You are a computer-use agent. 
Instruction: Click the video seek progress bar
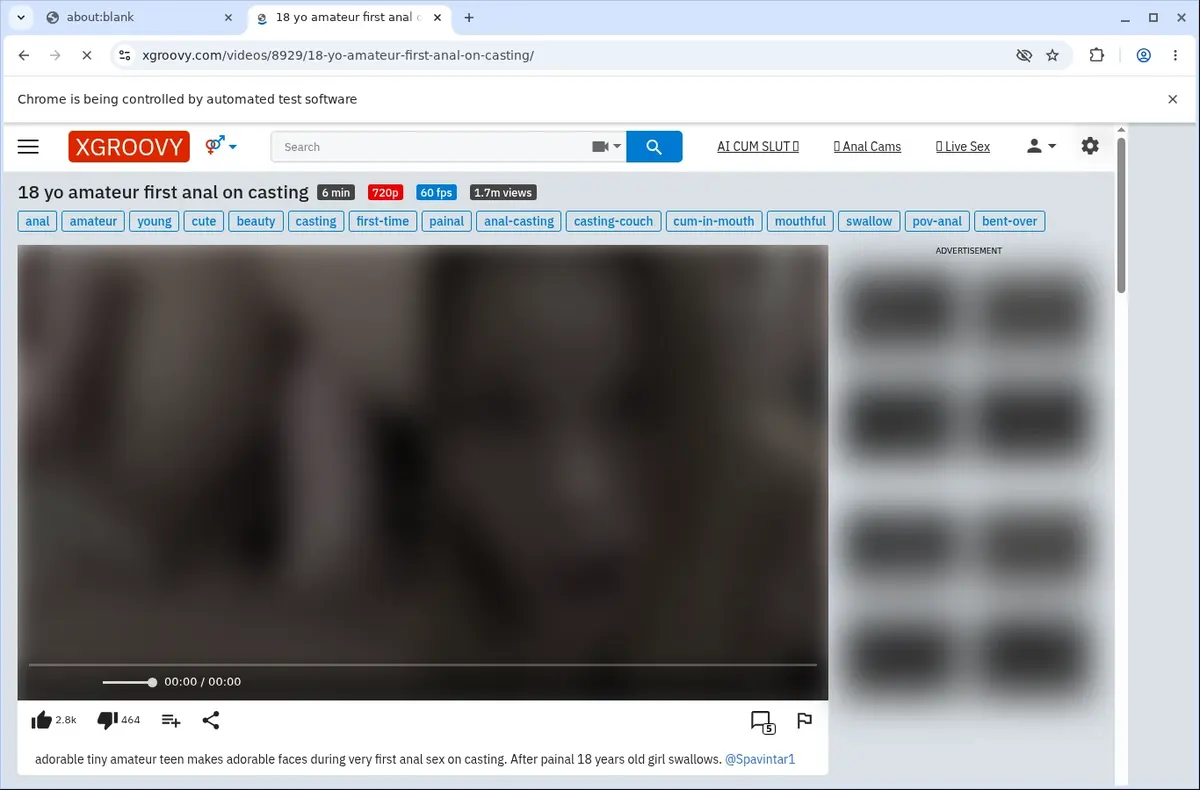422,664
